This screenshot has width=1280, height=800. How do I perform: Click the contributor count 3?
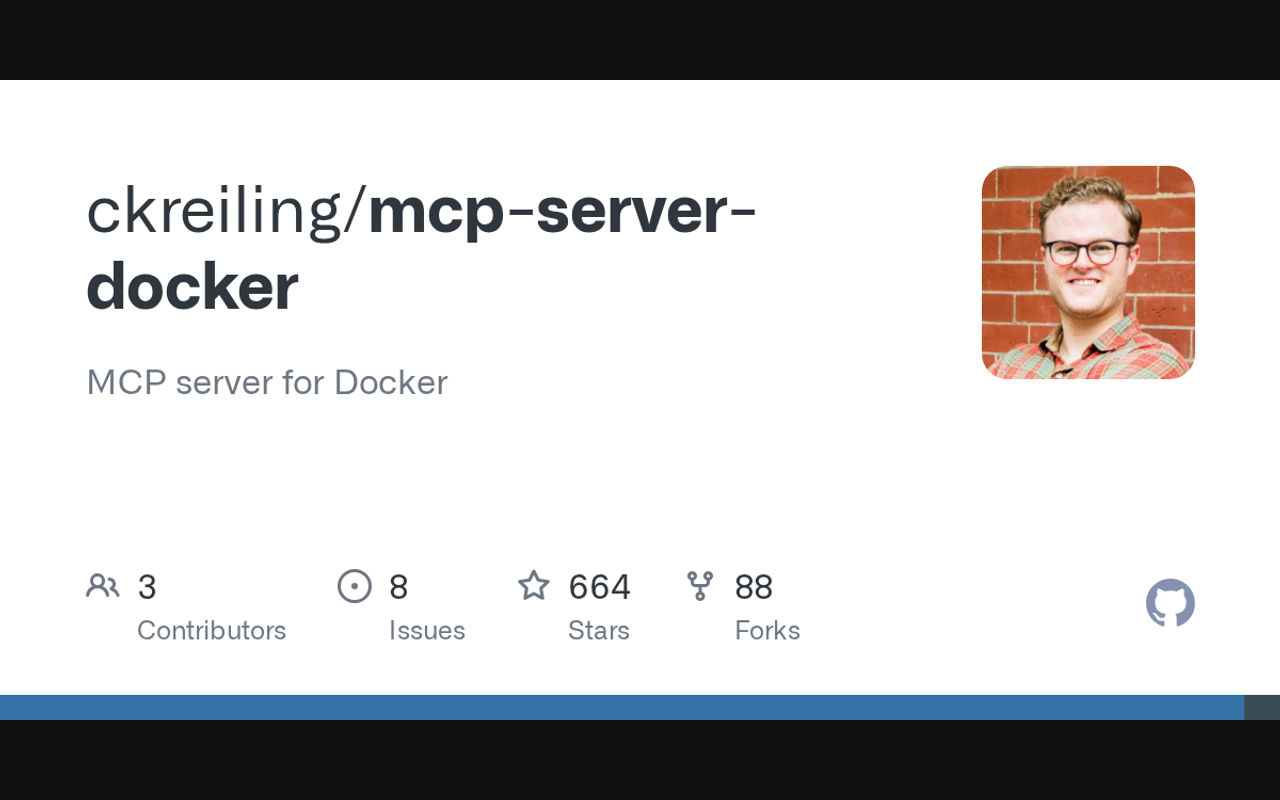147,587
